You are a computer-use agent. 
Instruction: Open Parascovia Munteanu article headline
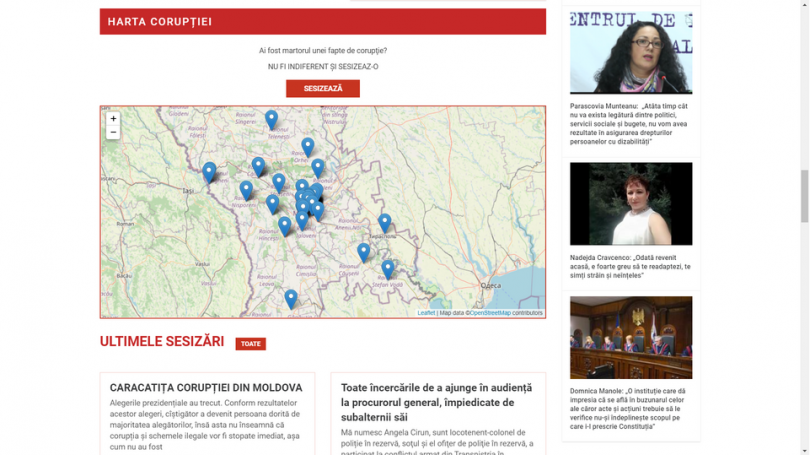click(629, 124)
